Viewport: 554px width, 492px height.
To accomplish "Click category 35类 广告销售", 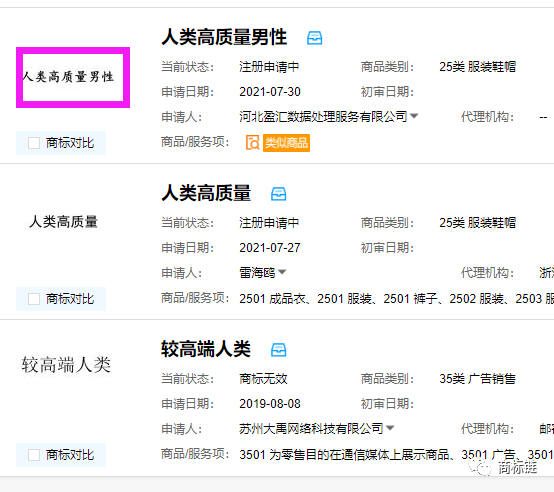I will coord(477,379).
